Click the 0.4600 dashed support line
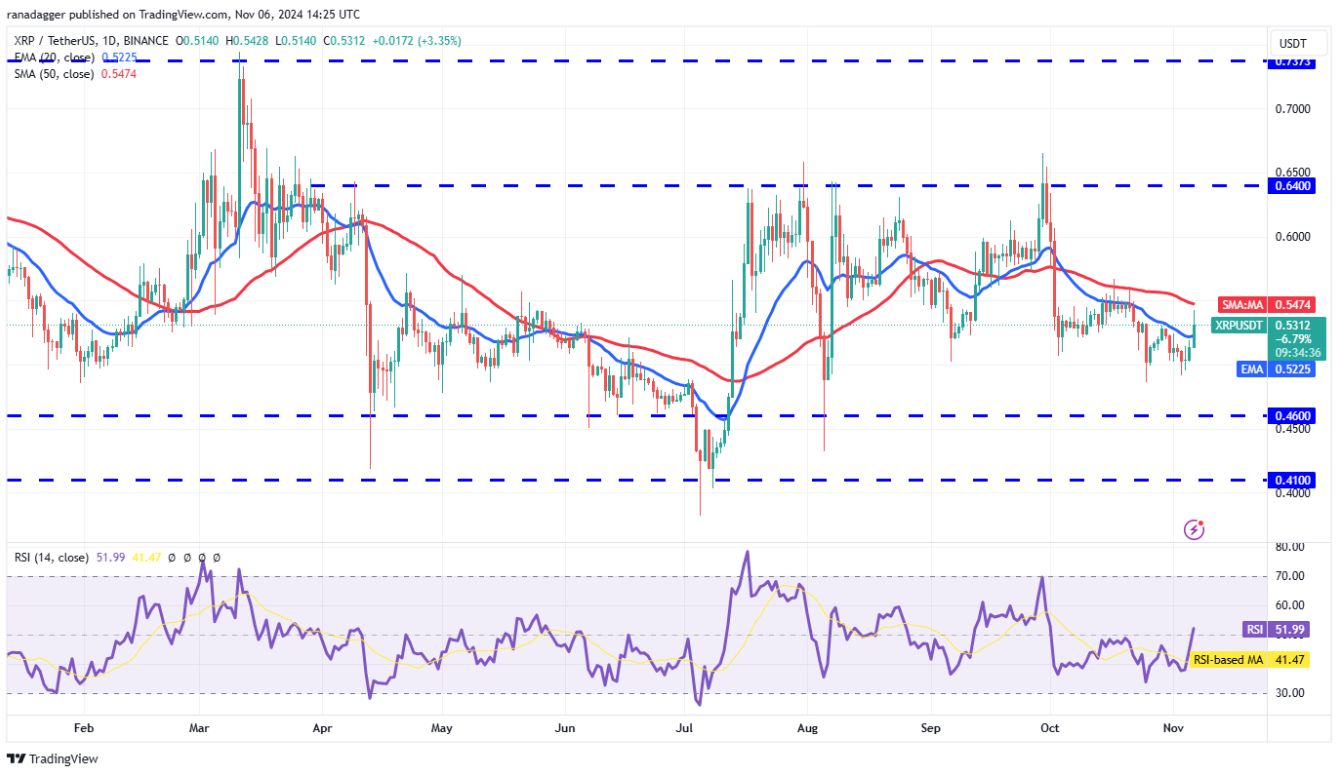Screen dimensions: 1337x770 click(x=600, y=413)
